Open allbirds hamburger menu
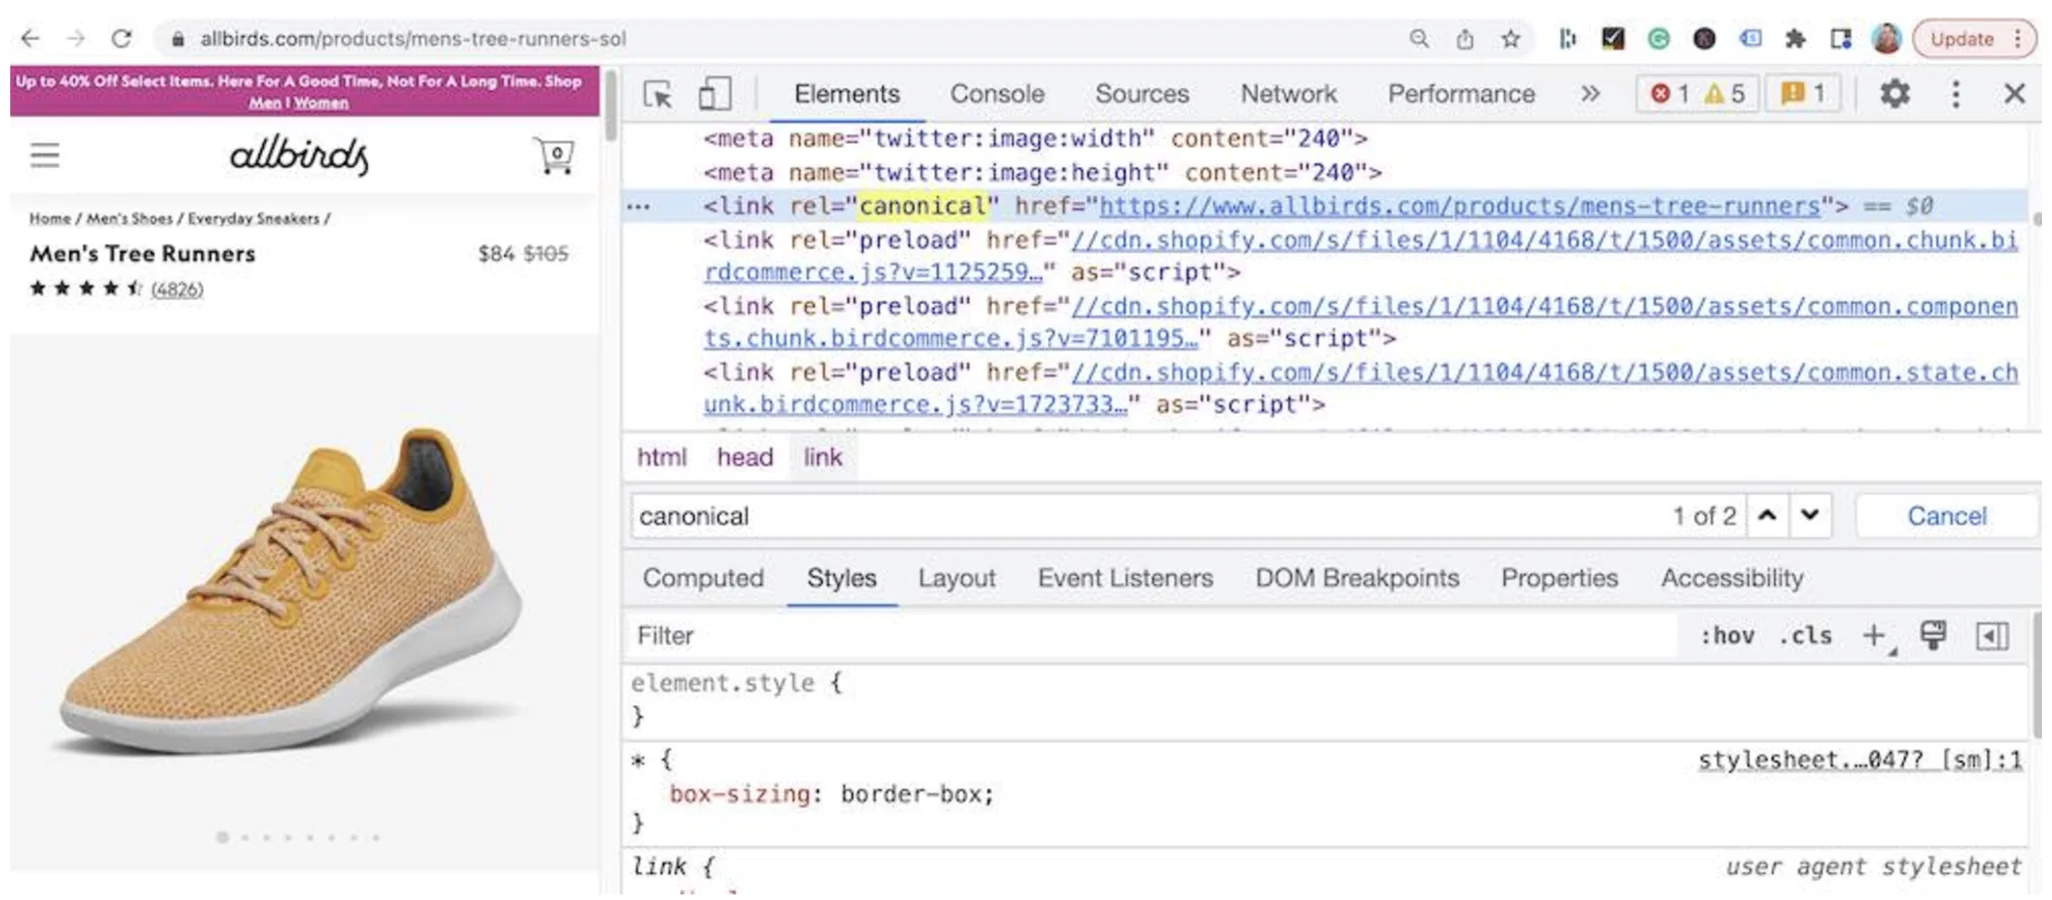The height and width of the screenshot is (900, 2052). tap(45, 155)
